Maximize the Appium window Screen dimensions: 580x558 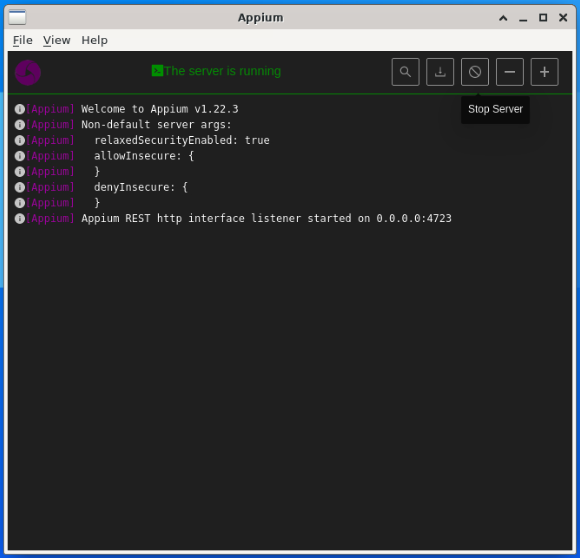[543, 18]
